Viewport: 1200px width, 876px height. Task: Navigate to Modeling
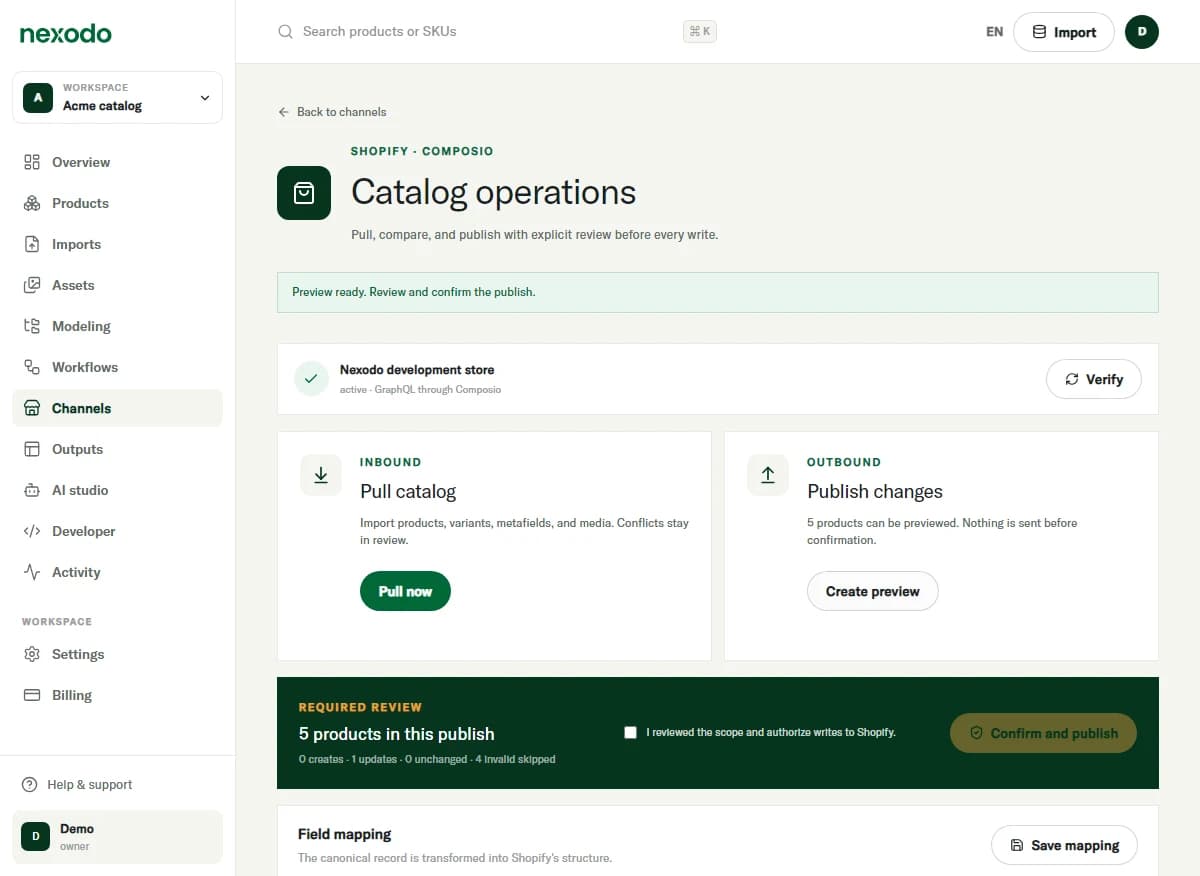click(x=117, y=326)
